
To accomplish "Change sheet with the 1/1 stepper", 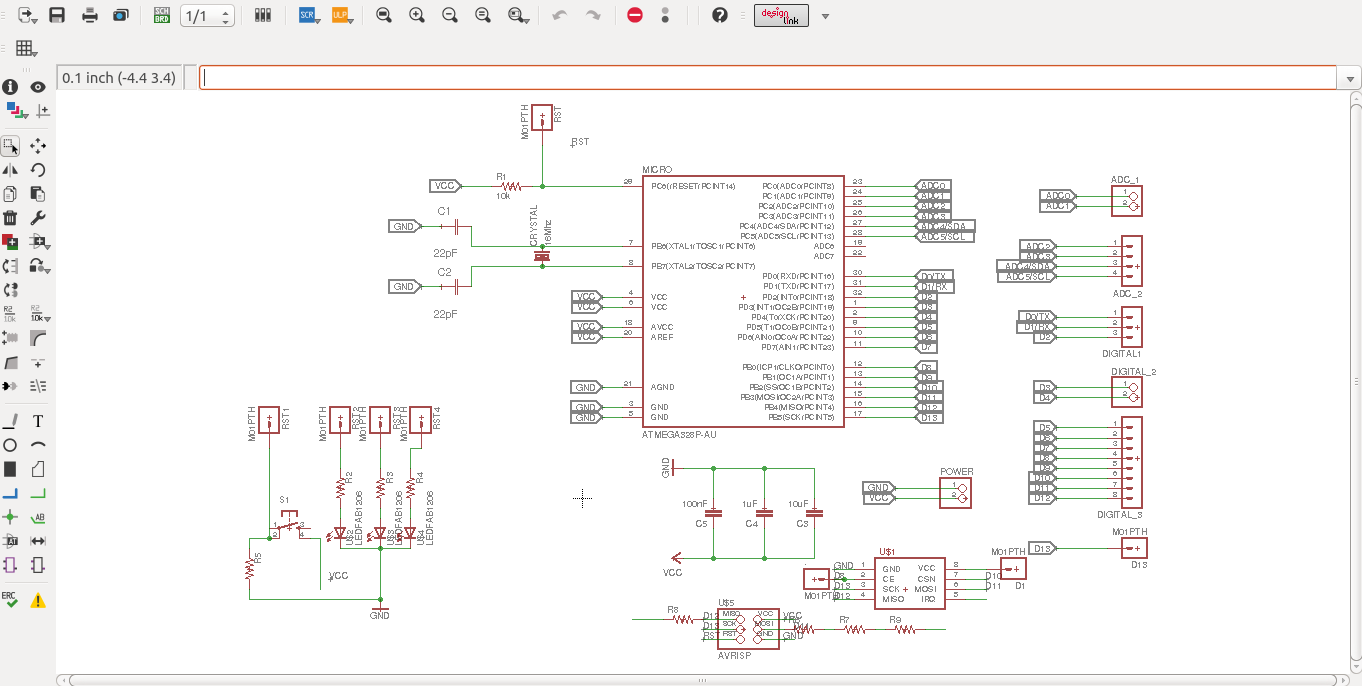I will point(208,16).
